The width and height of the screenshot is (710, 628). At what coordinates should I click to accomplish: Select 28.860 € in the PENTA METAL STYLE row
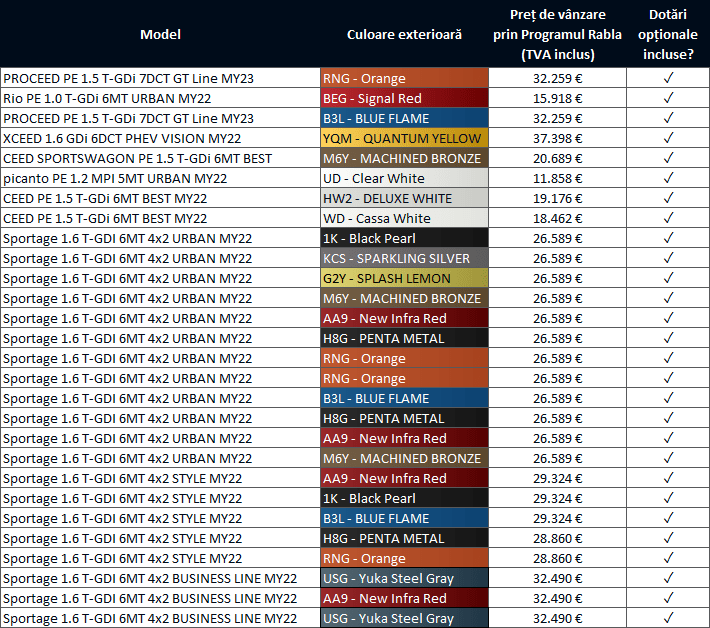click(x=557, y=538)
